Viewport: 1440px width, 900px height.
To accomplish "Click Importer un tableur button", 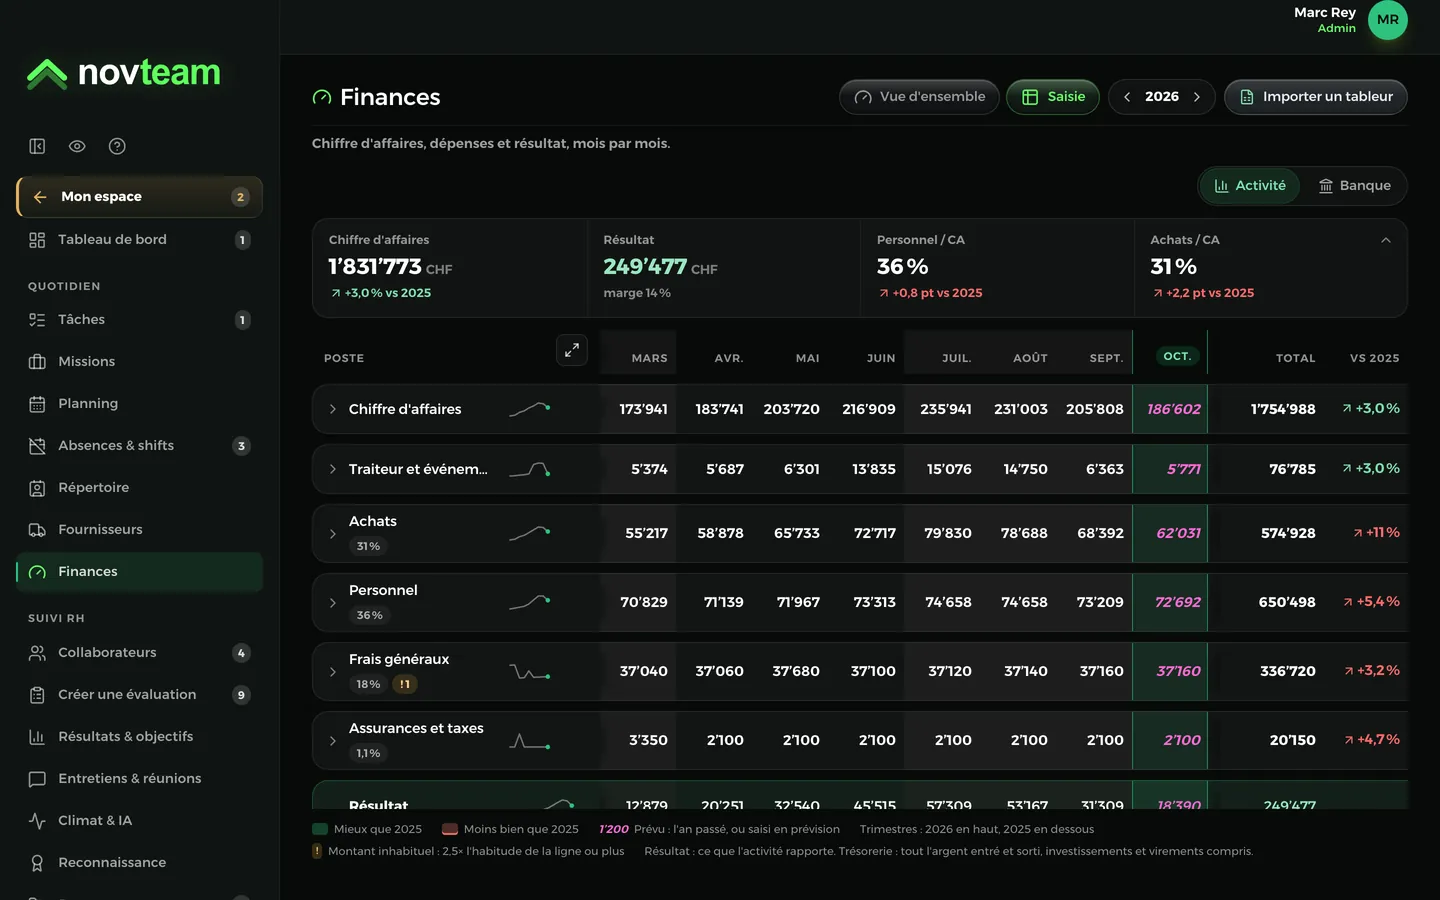I will pyautogui.click(x=1316, y=97).
